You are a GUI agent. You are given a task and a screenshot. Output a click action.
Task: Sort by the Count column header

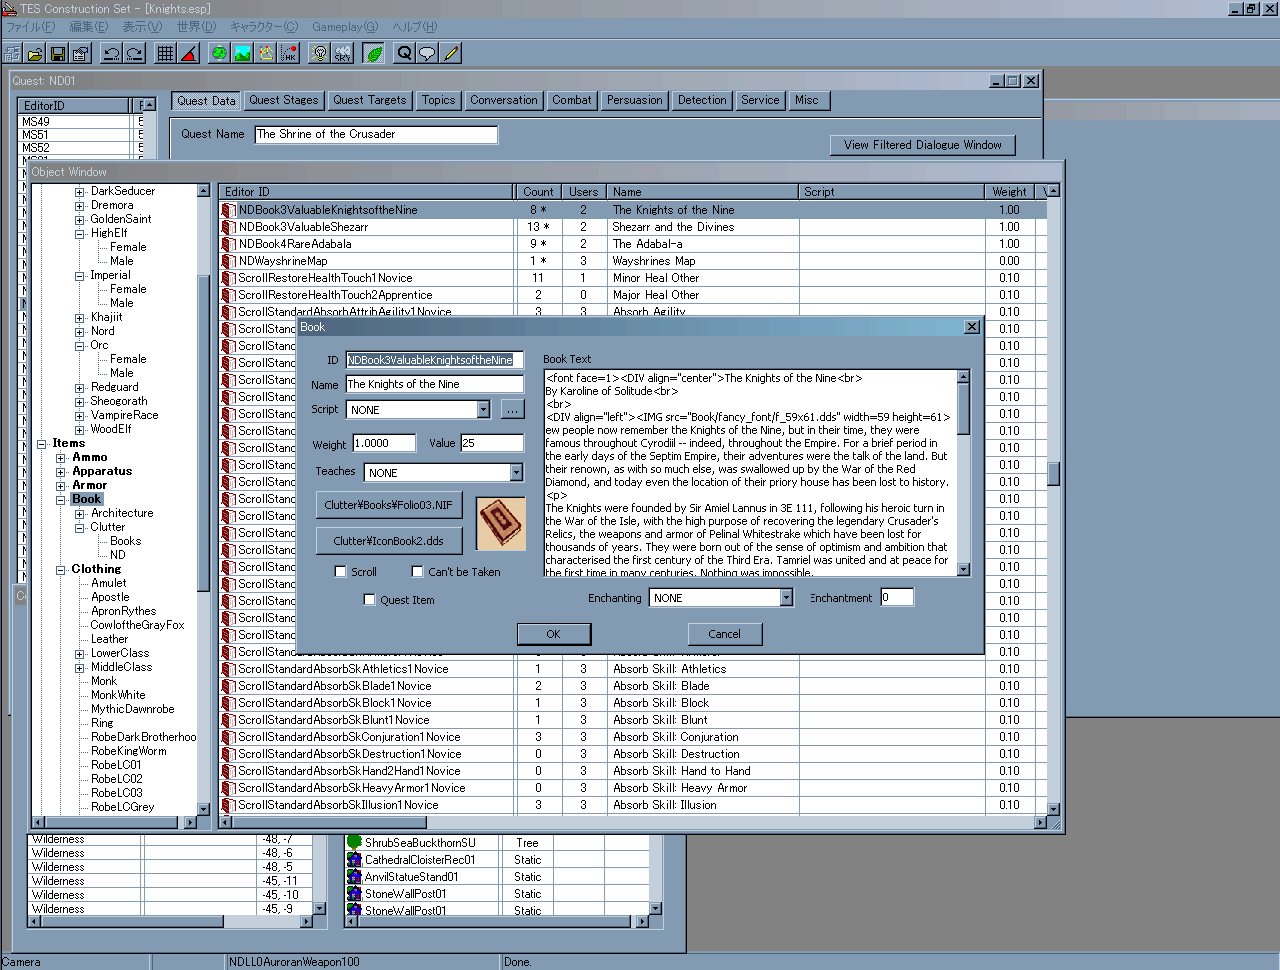pyautogui.click(x=538, y=192)
